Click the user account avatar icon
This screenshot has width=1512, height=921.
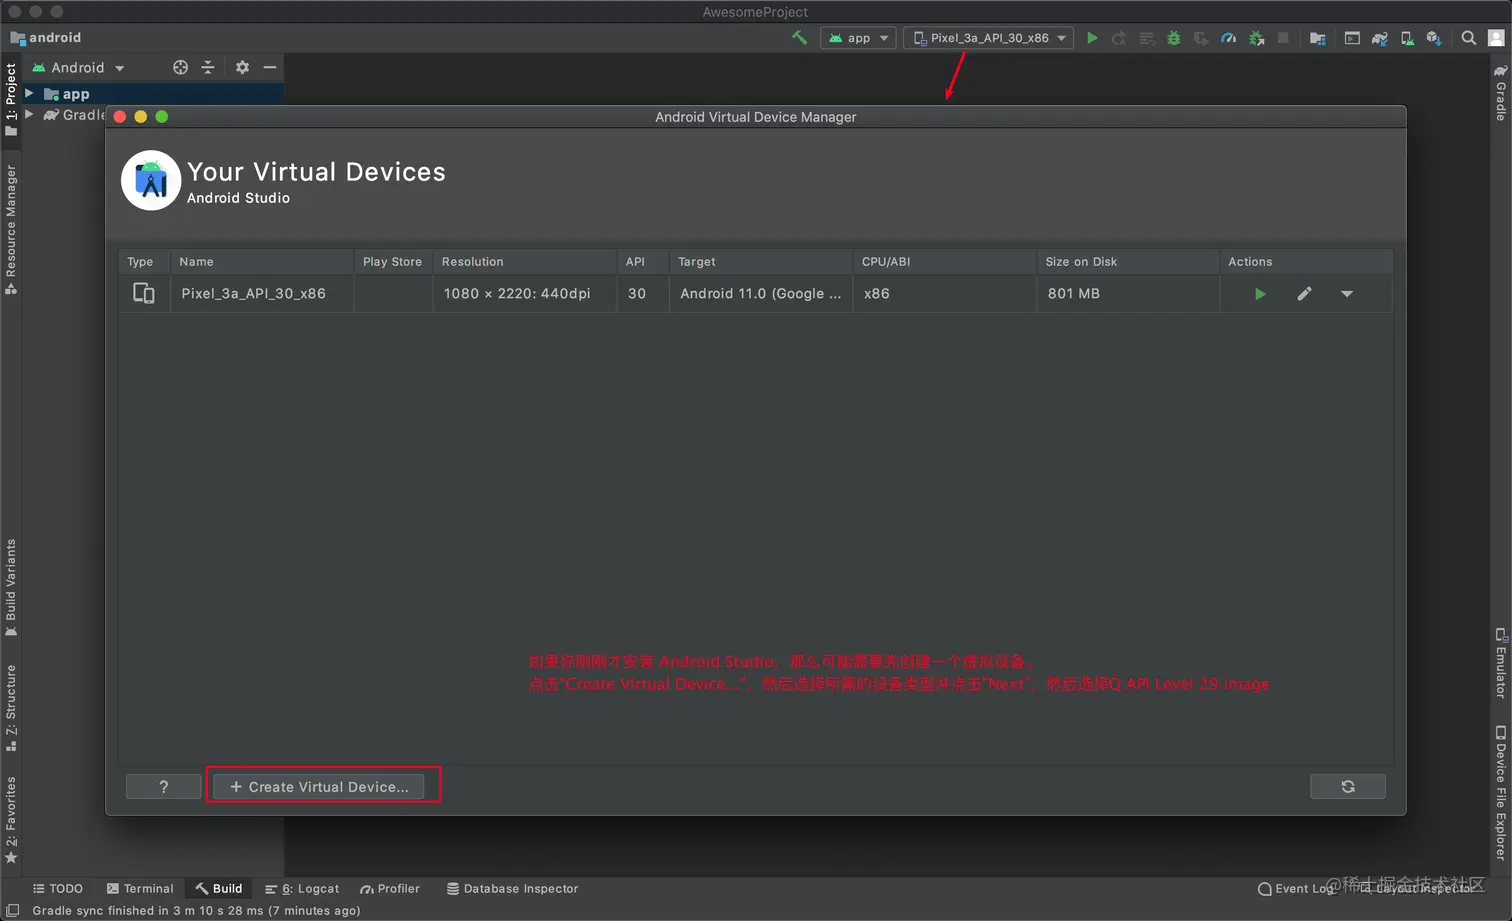tap(1496, 38)
